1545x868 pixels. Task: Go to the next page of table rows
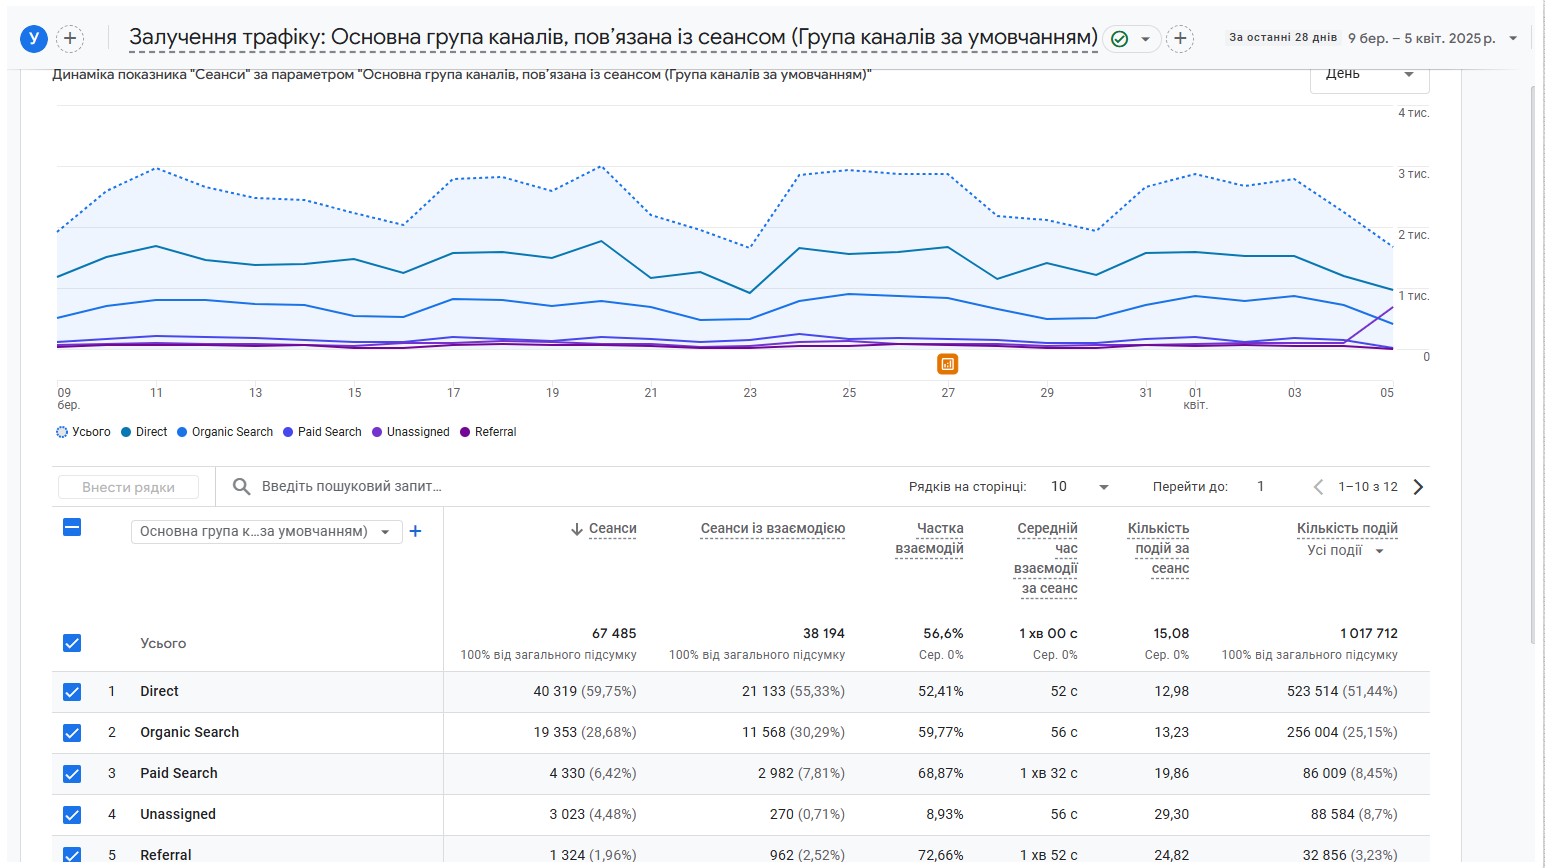point(1418,487)
